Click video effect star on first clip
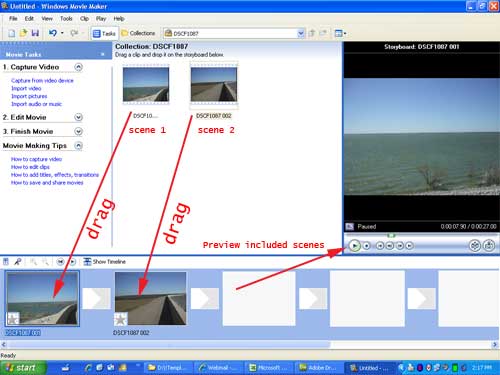Screen dimensions: 500x375 13,319
